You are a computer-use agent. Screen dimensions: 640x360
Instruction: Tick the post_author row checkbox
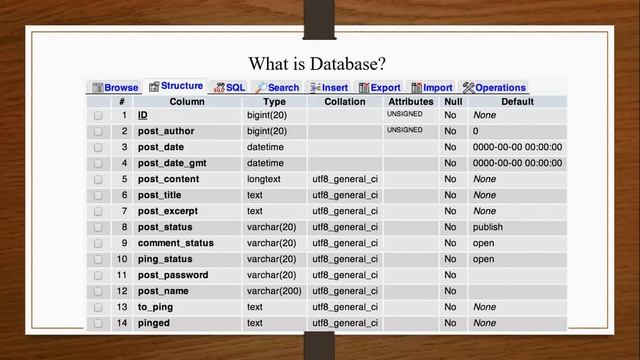point(98,131)
